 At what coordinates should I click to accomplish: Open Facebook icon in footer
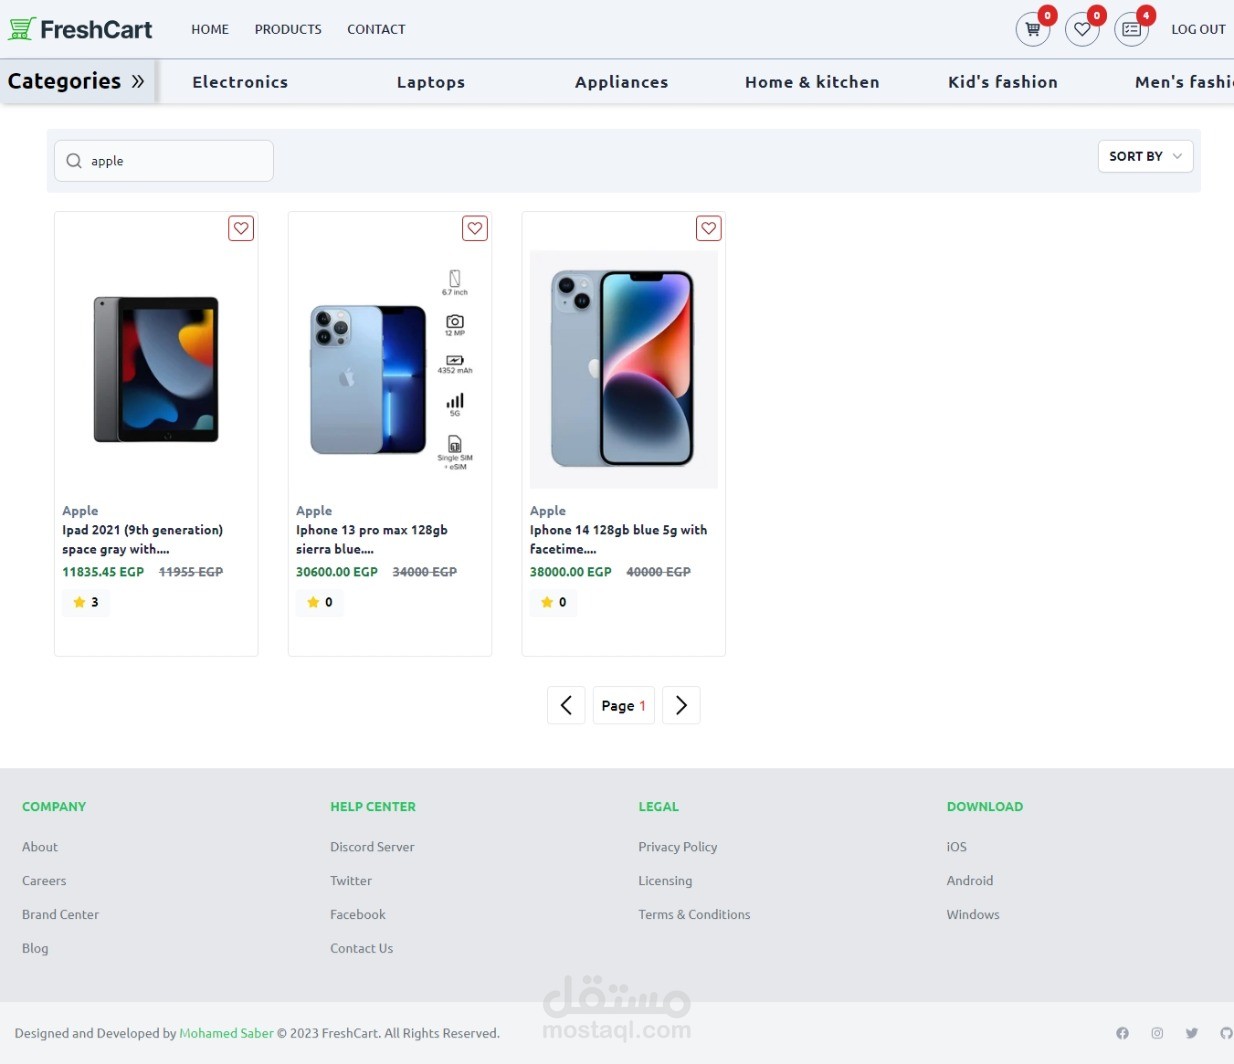[1122, 1033]
